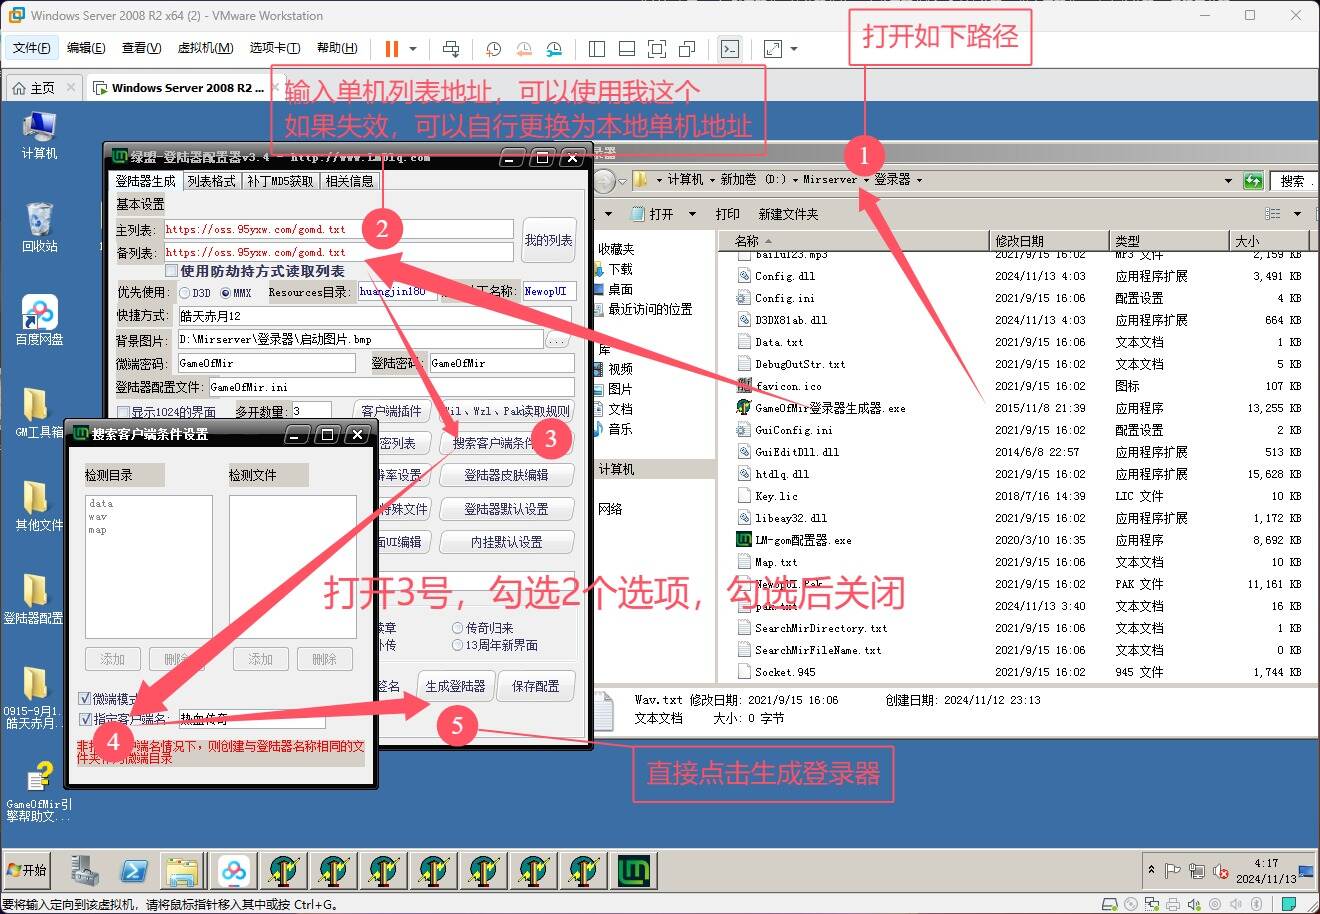The image size is (1320, 914).
Task: Open the address bar history dropdown arrow
Action: [x=1228, y=180]
